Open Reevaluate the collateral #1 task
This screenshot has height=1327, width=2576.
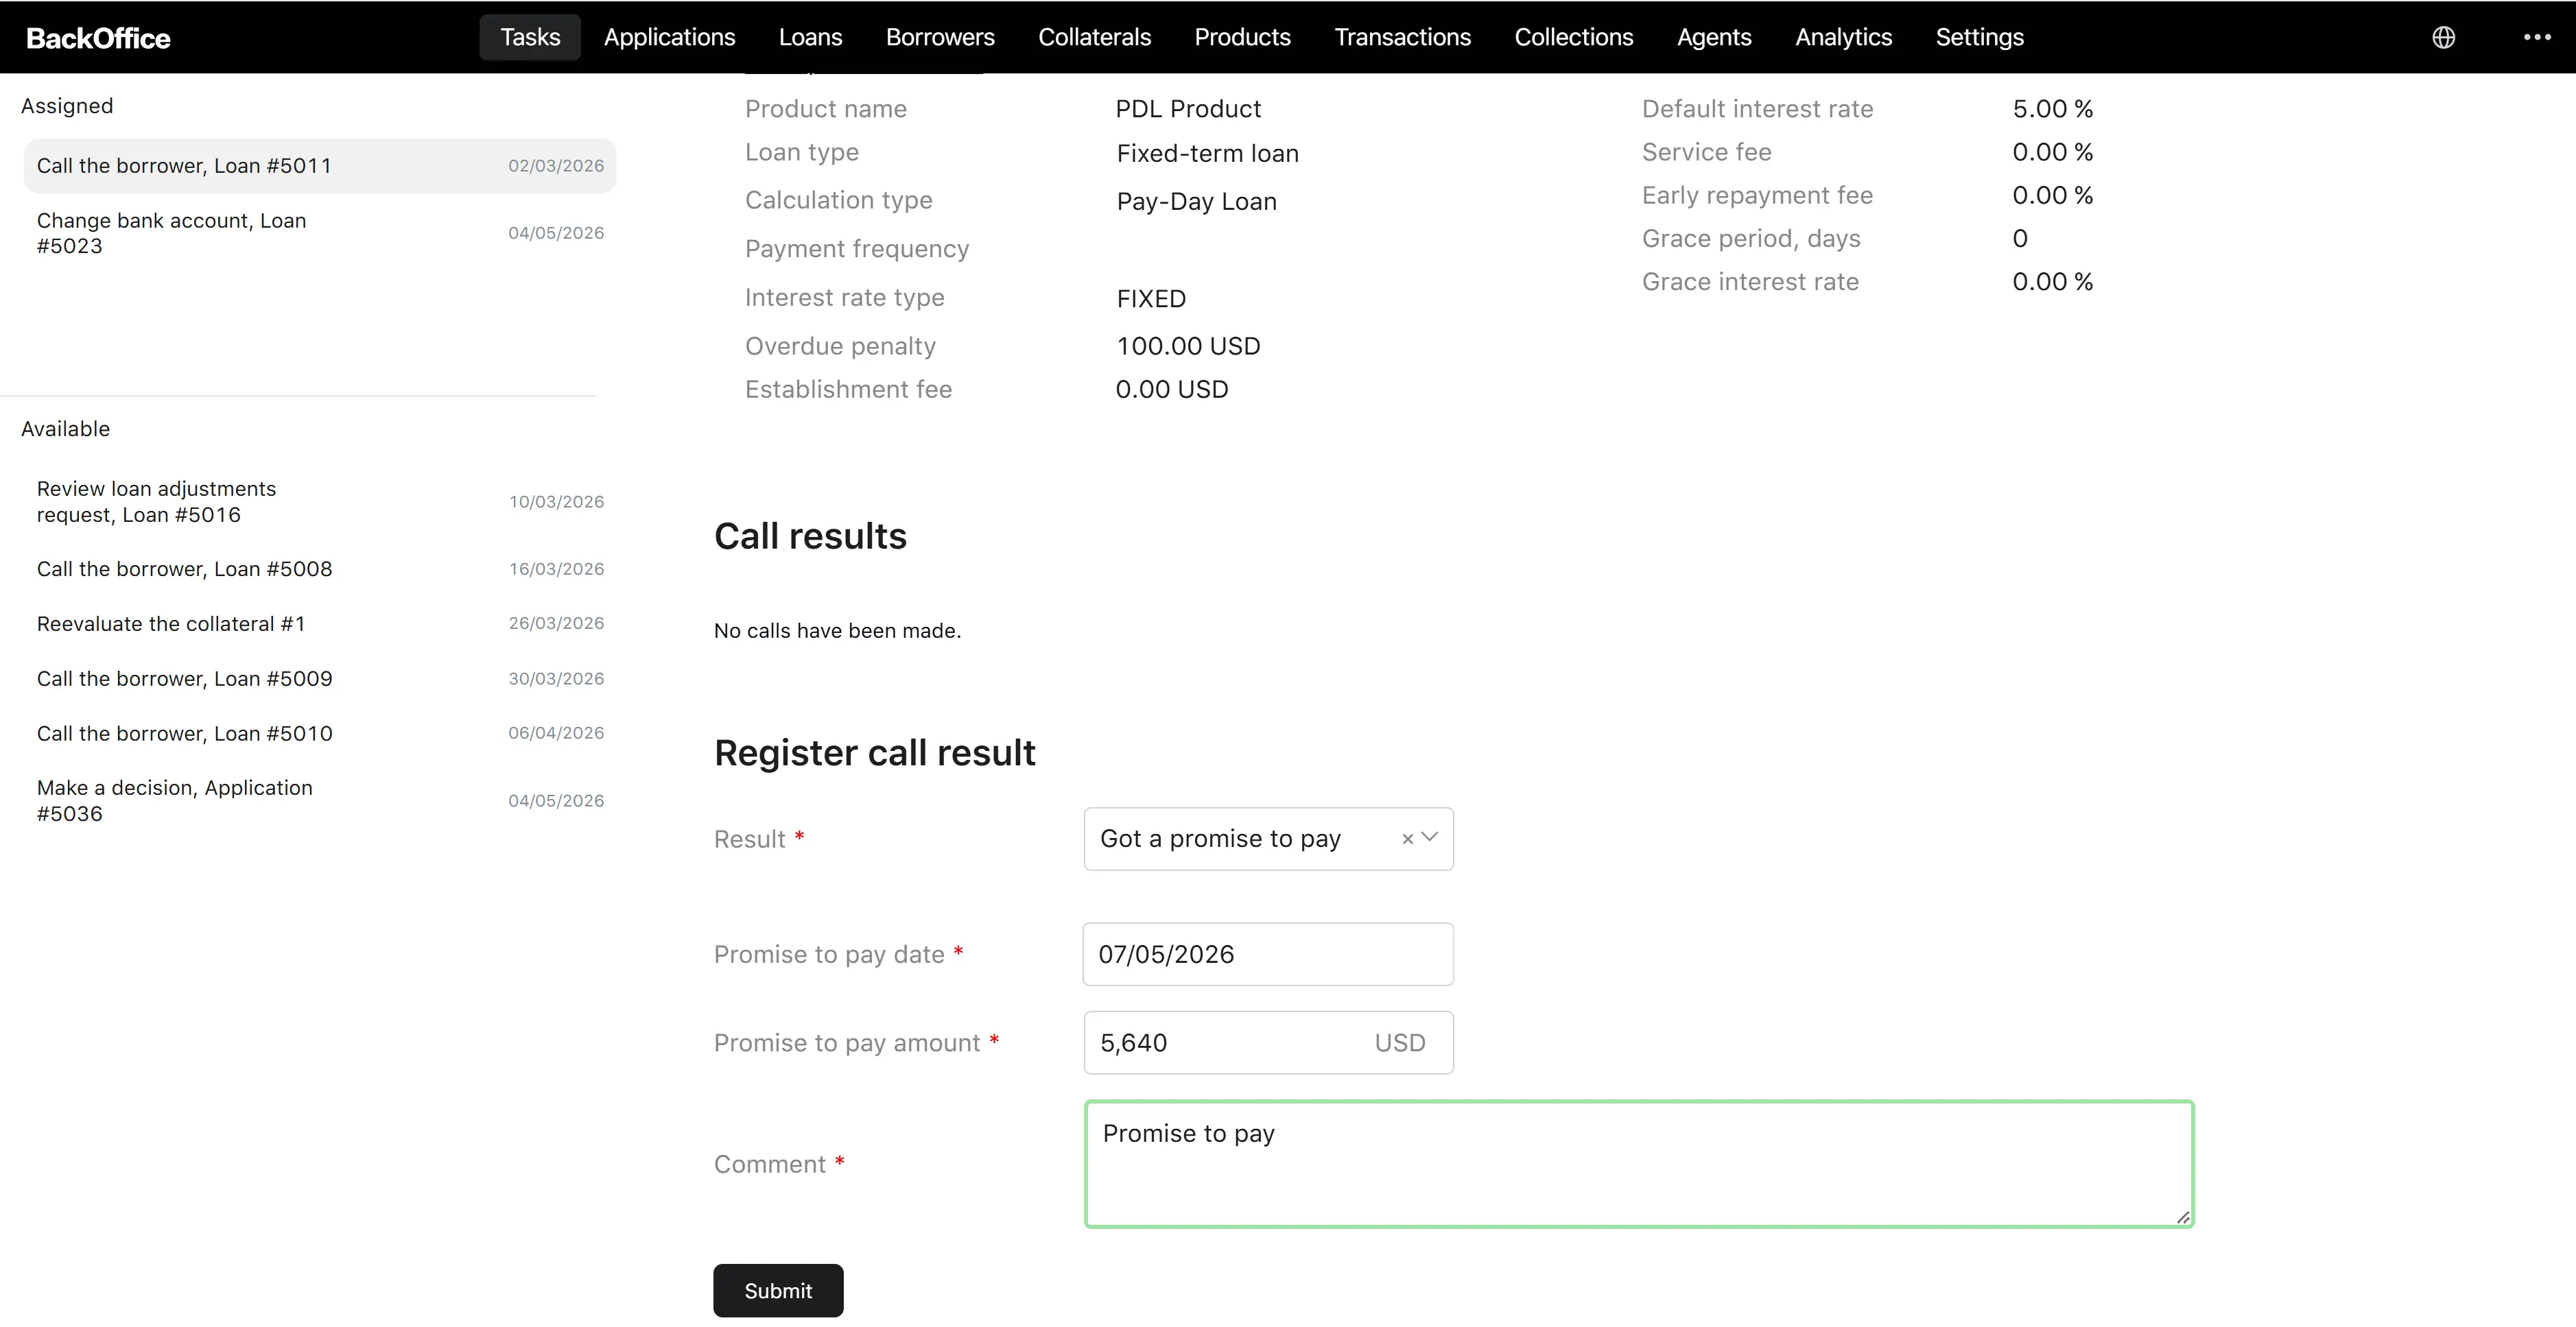pyautogui.click(x=320, y=624)
